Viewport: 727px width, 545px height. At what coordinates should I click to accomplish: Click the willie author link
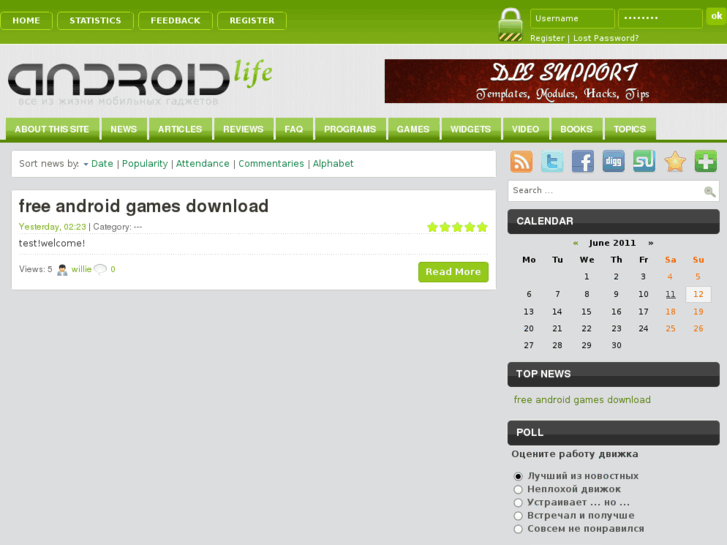pyautogui.click(x=81, y=269)
